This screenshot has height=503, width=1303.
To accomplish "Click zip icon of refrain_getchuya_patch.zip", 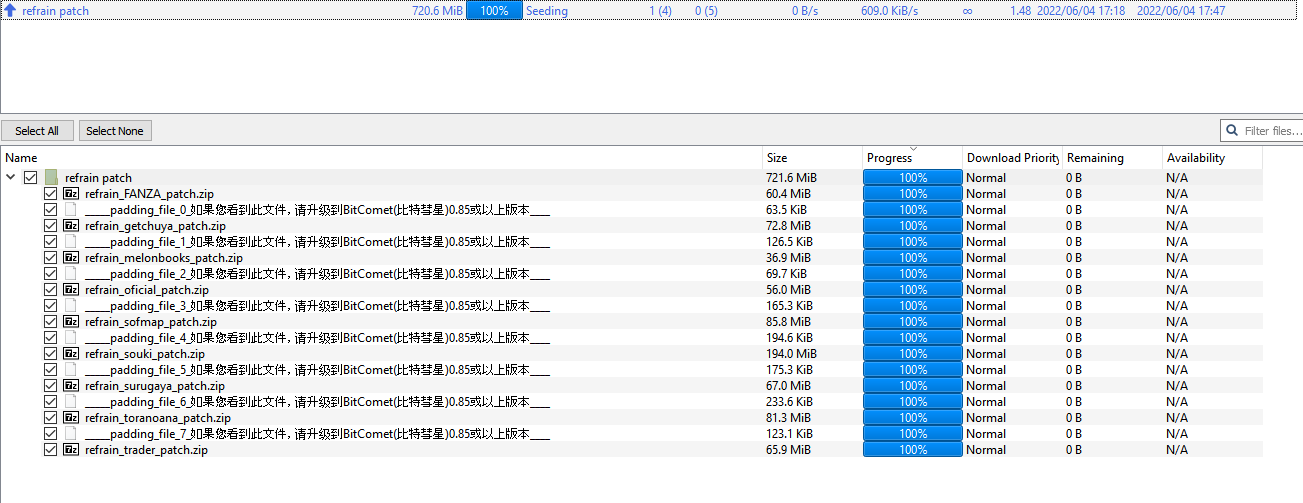I will (71, 226).
